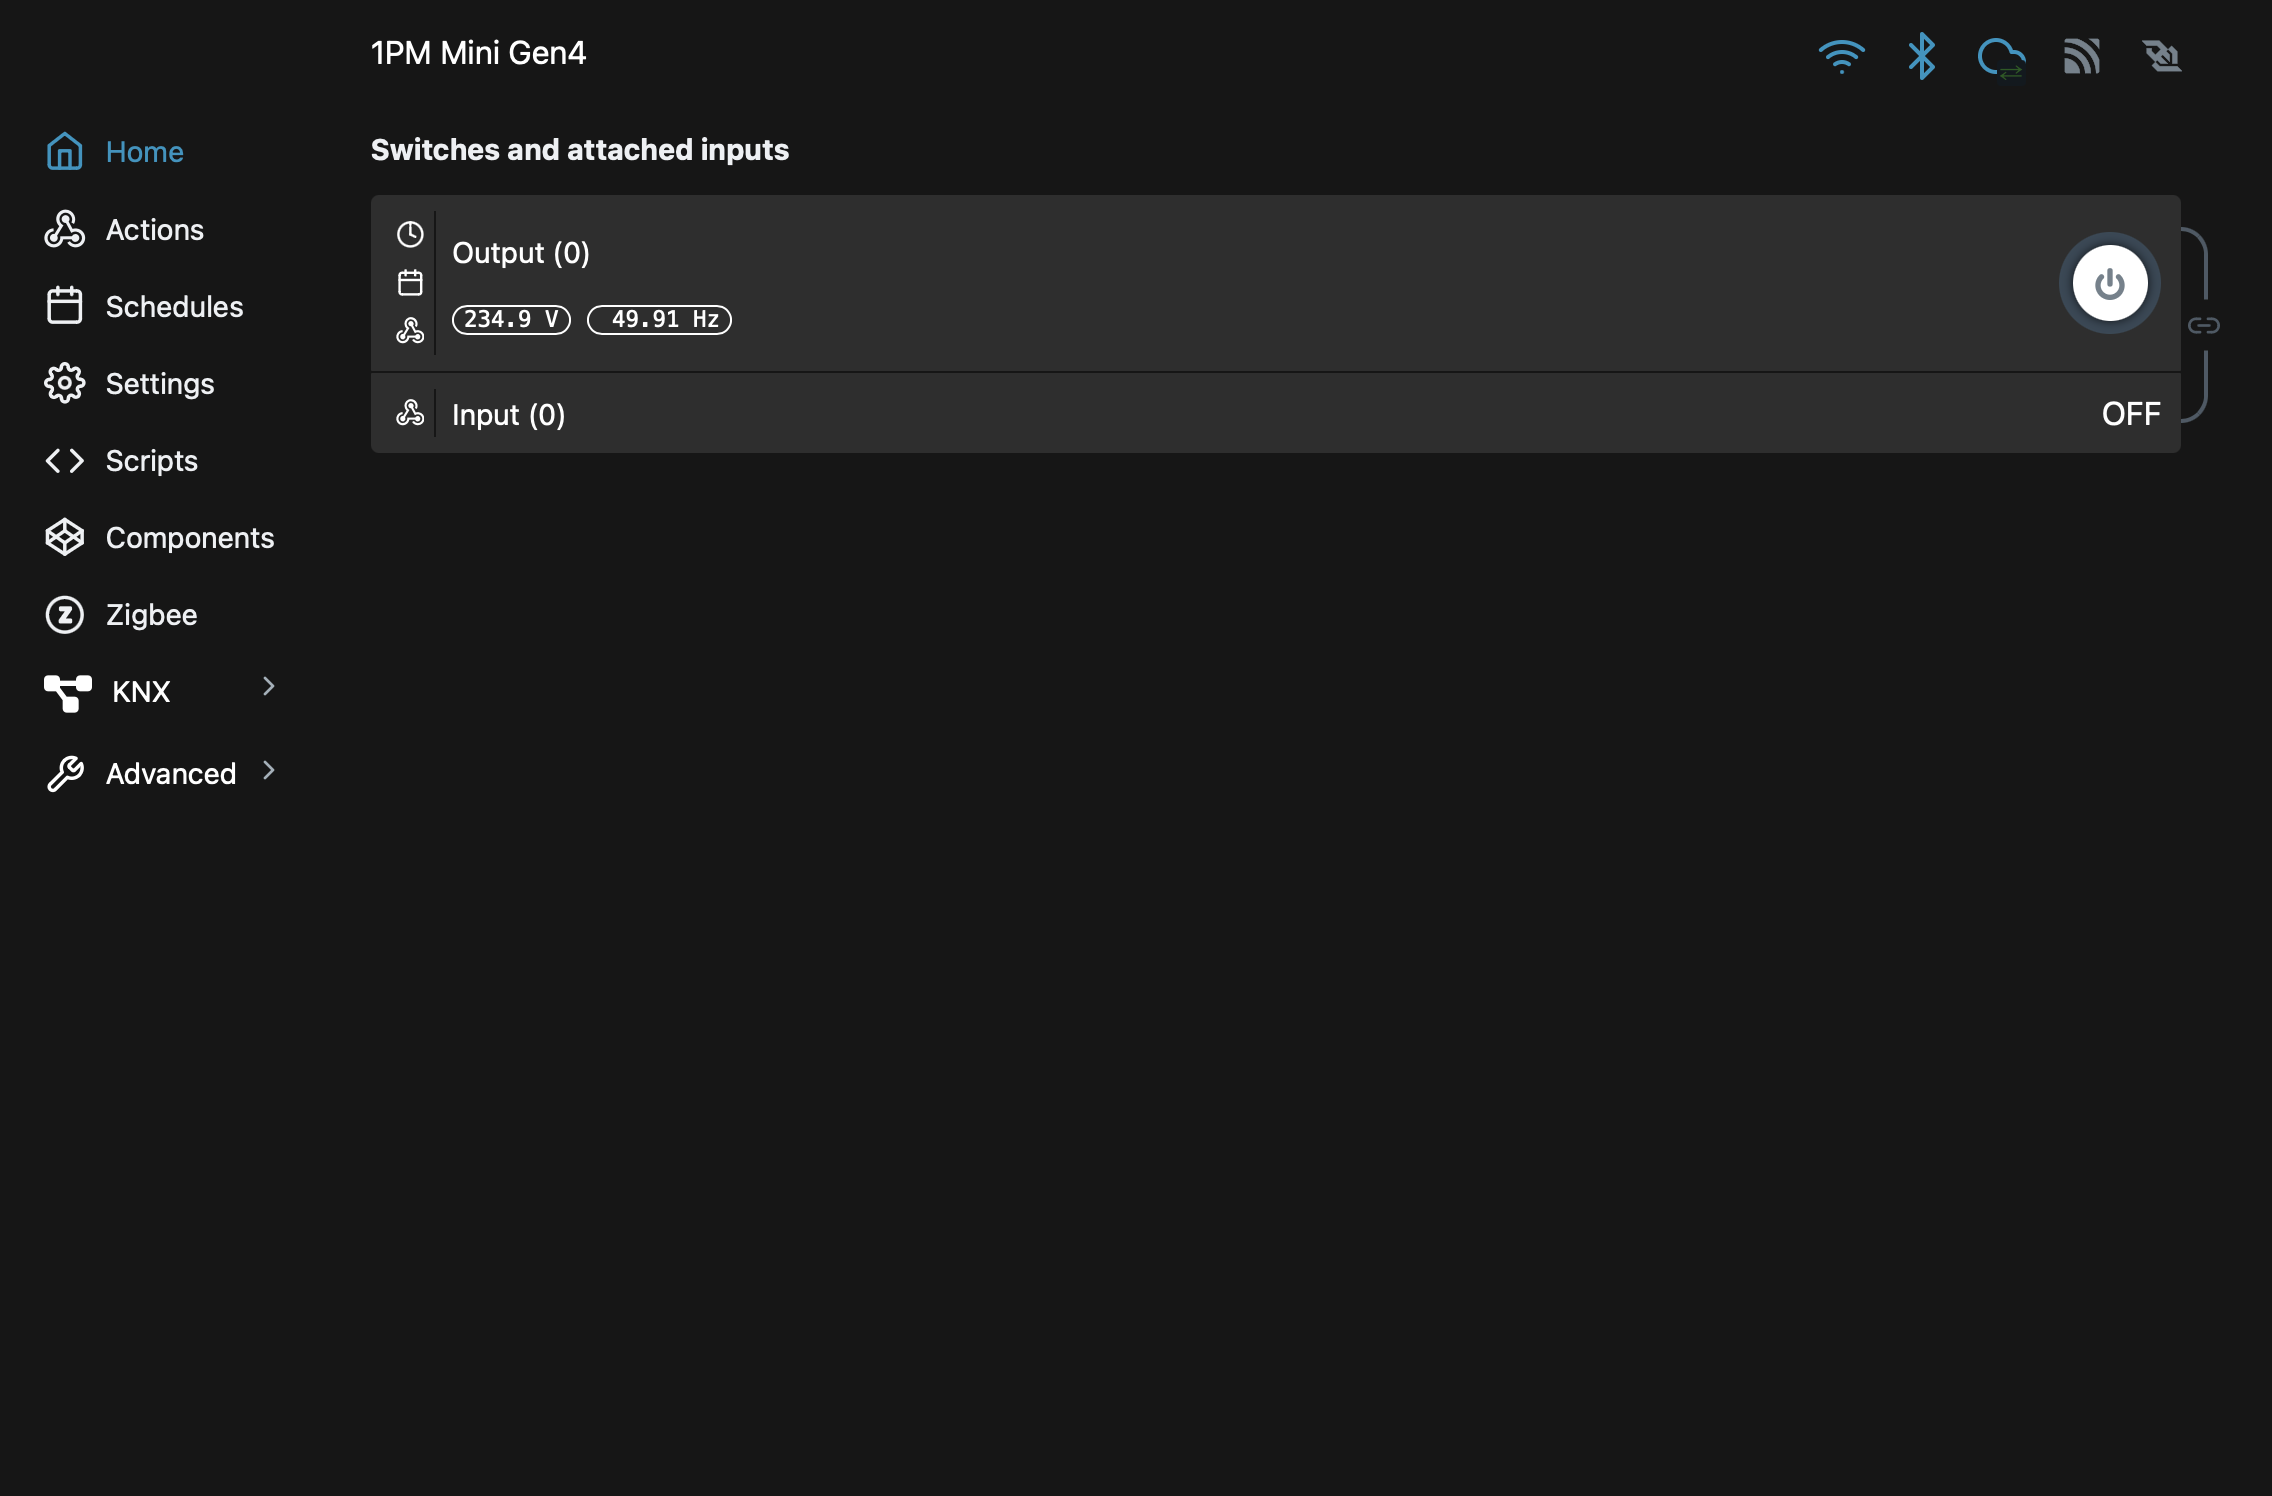Screen dimensions: 2272x1496
Task: Click the link icon connecting Output and Input
Action: click(2202, 324)
